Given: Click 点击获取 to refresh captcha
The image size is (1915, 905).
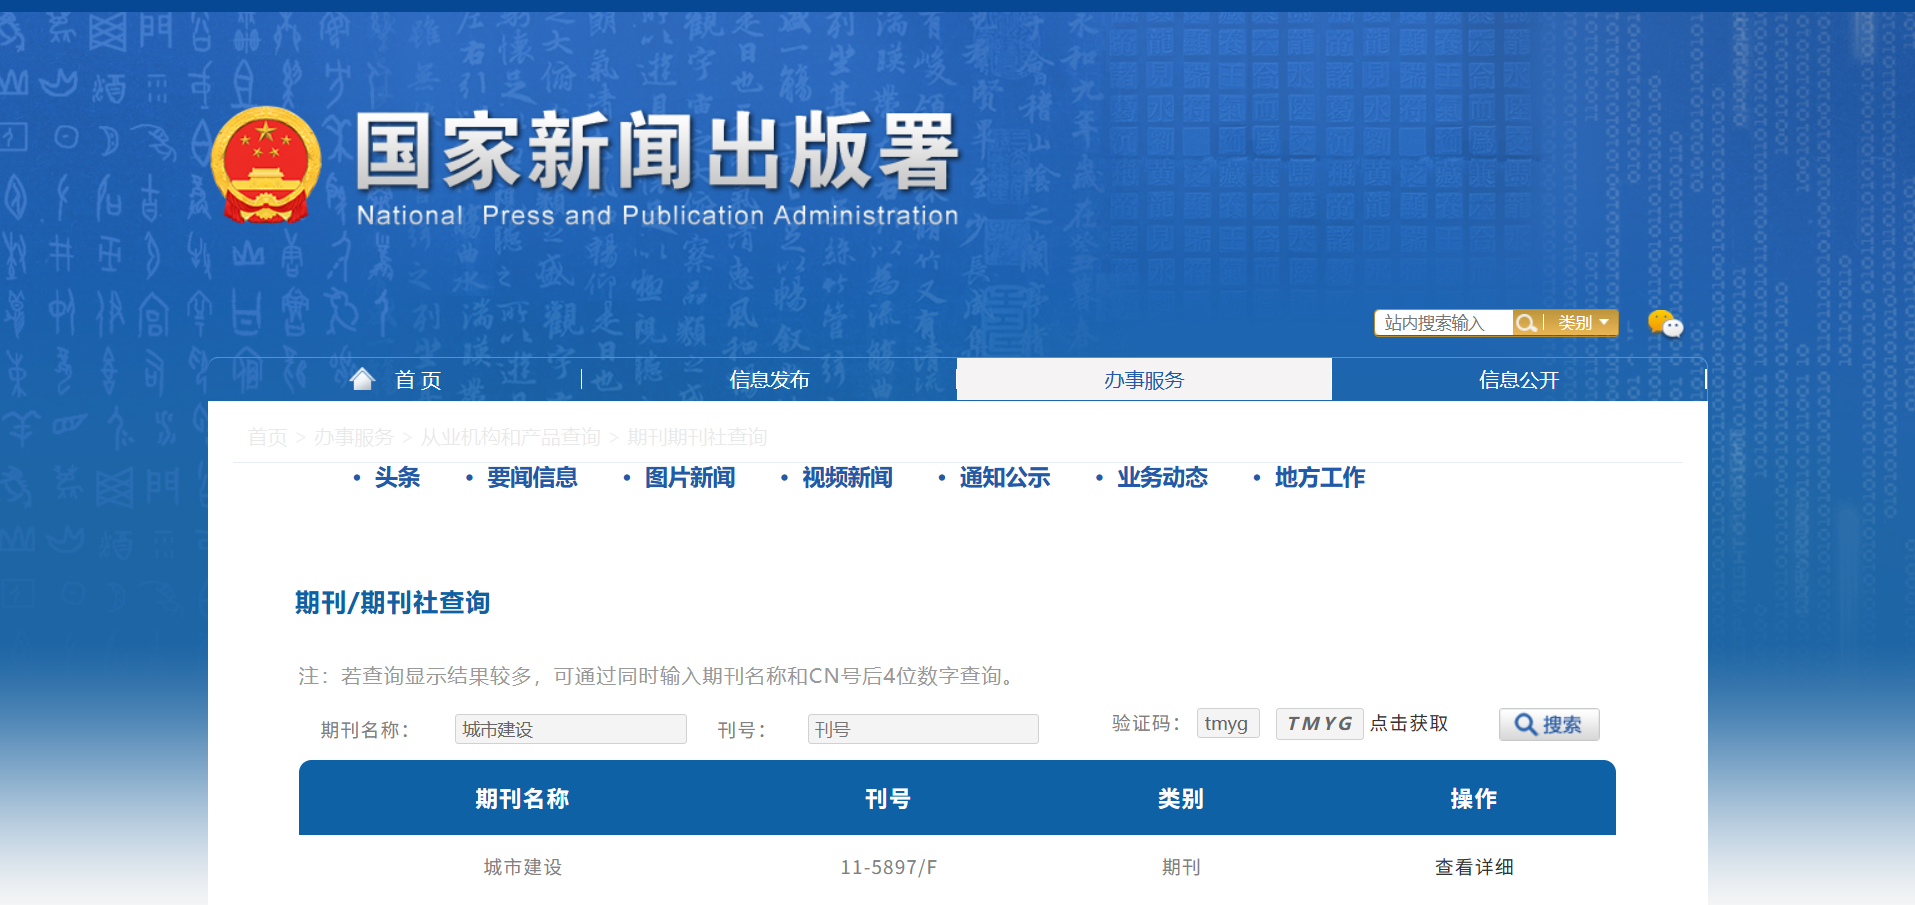Looking at the screenshot, I should tap(1408, 724).
